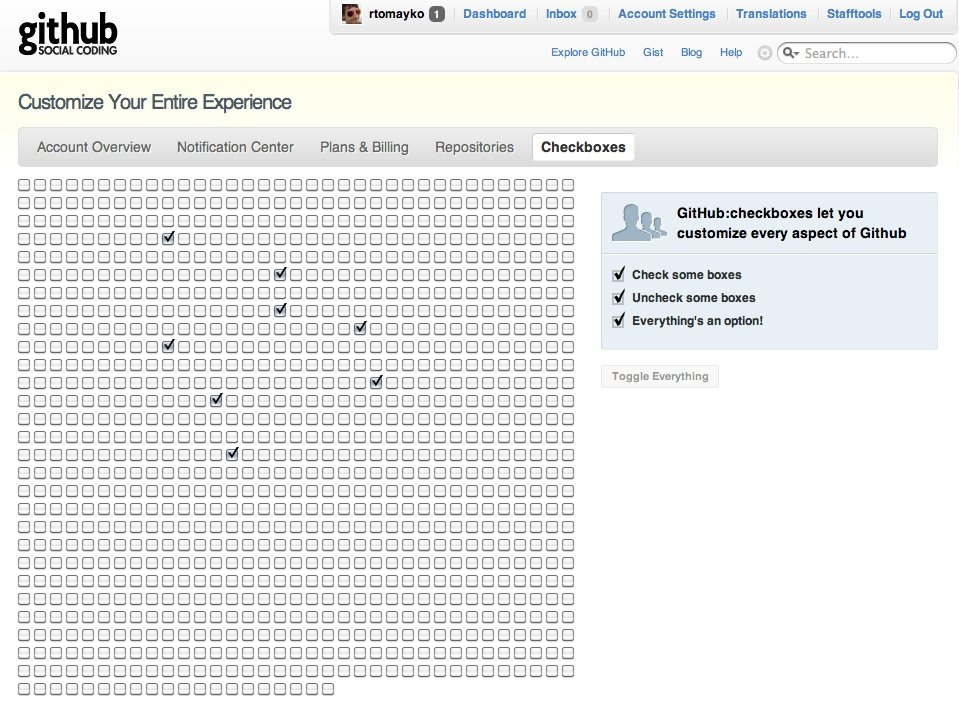Viewport: 959px width, 711px height.
Task: Go to the Dashboard link
Action: [x=494, y=14]
